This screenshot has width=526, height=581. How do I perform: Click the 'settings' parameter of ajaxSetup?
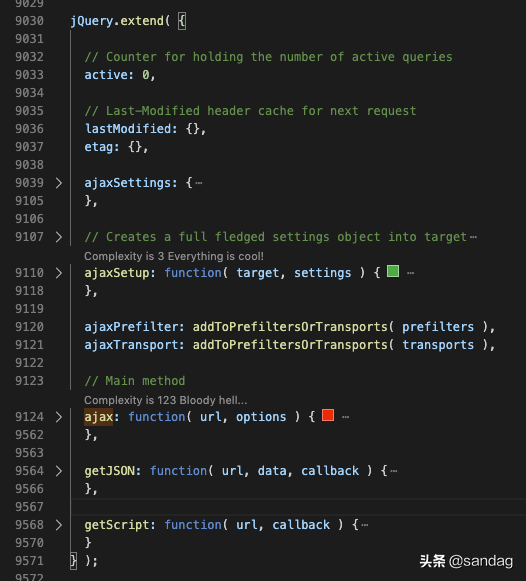coord(323,273)
